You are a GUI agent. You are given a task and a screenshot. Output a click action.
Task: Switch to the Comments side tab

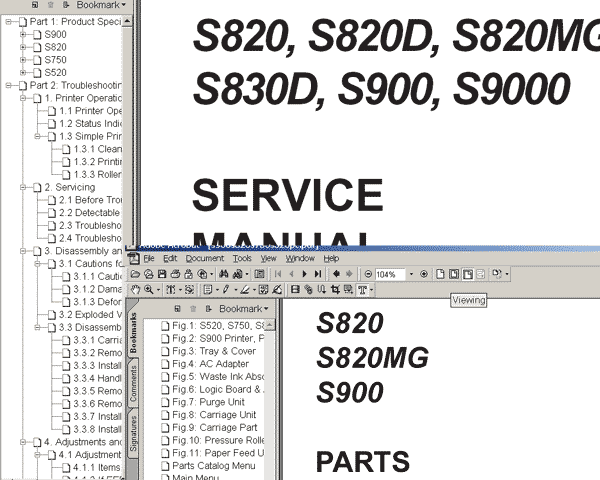tap(133, 383)
